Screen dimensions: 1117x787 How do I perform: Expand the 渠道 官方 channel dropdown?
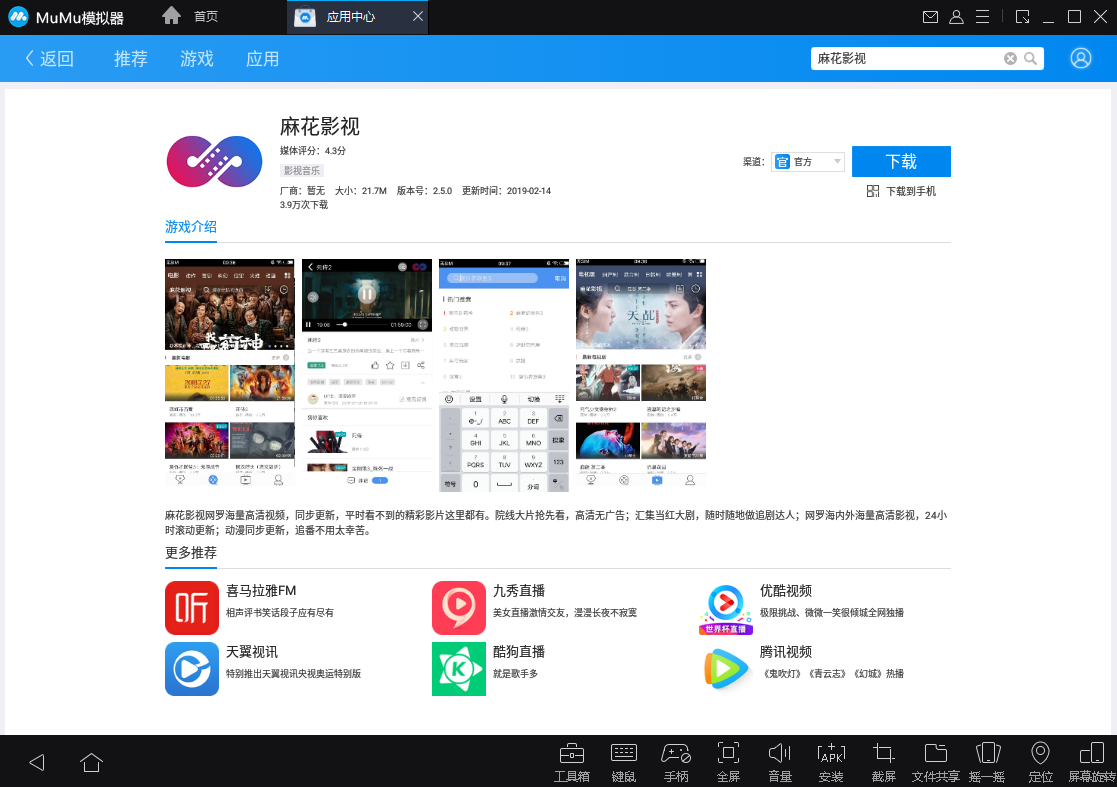pos(808,162)
